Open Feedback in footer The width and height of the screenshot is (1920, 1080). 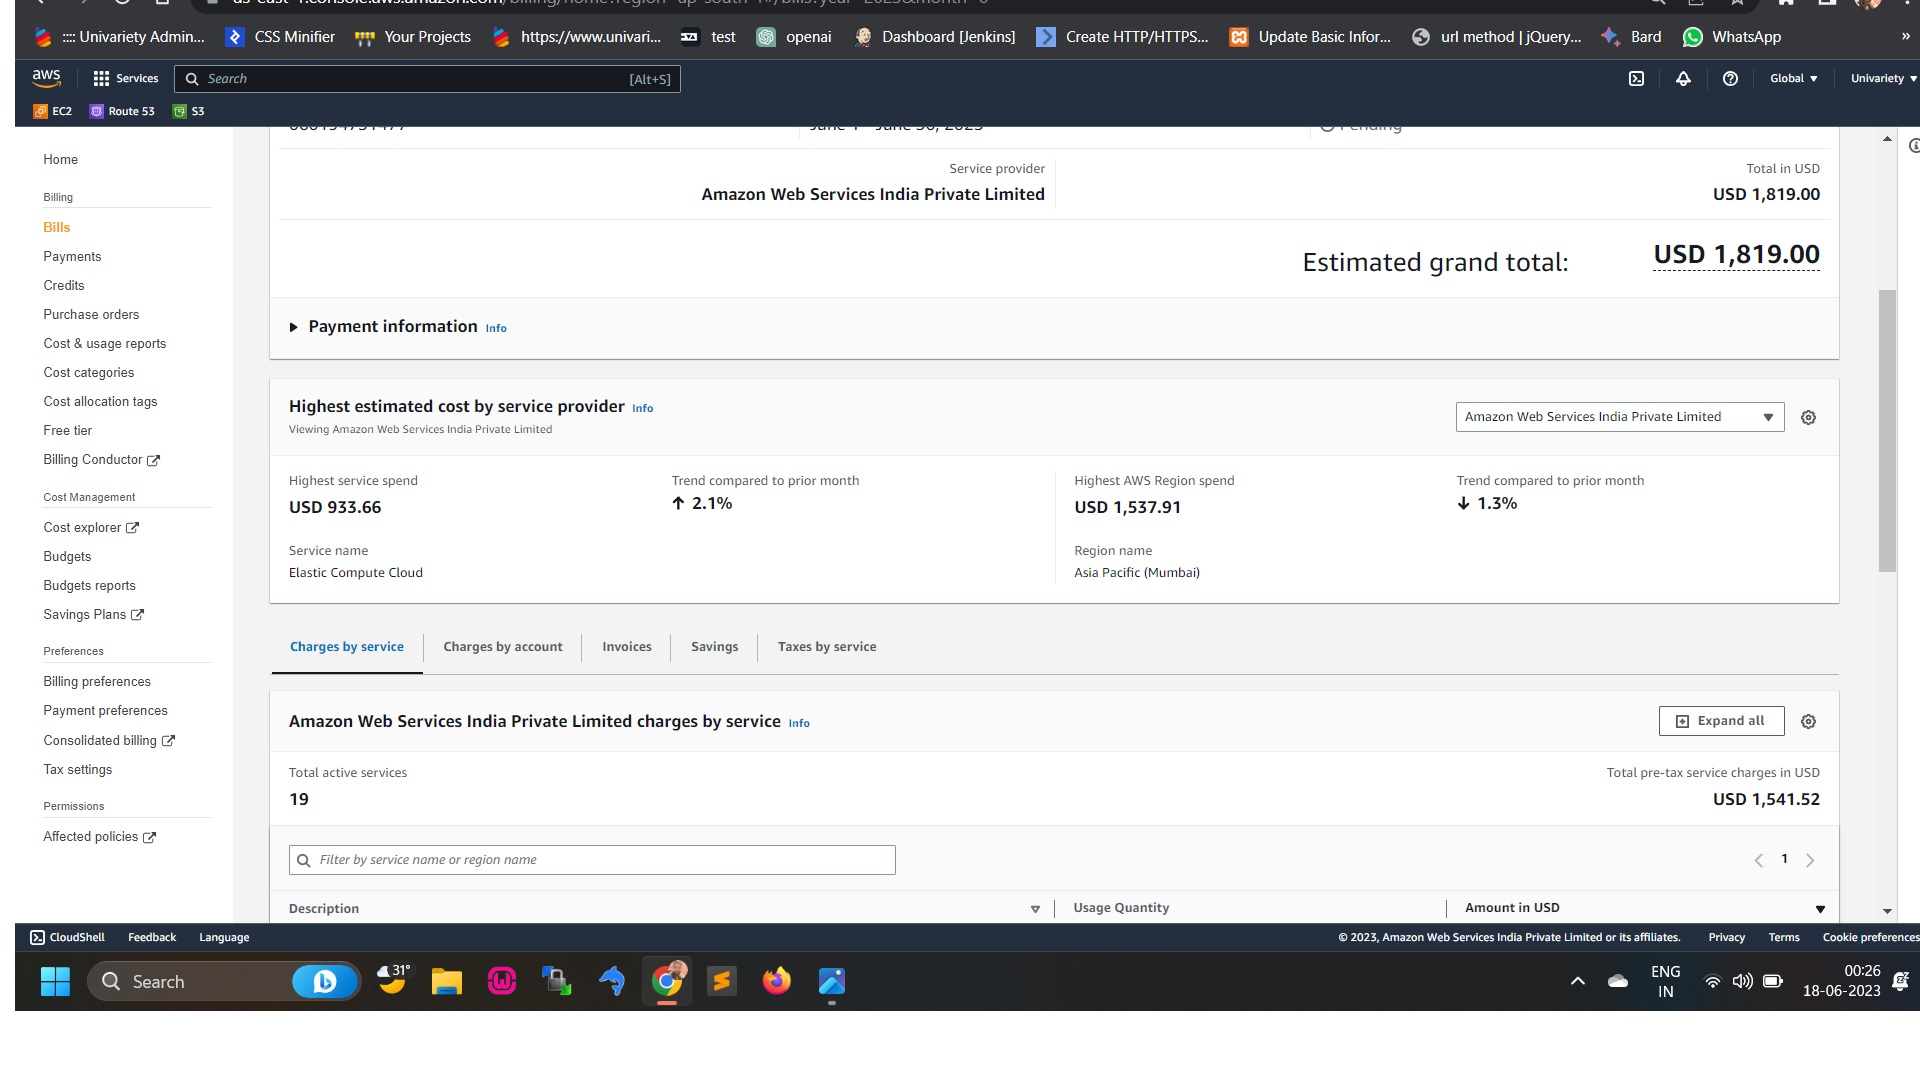pos(152,938)
